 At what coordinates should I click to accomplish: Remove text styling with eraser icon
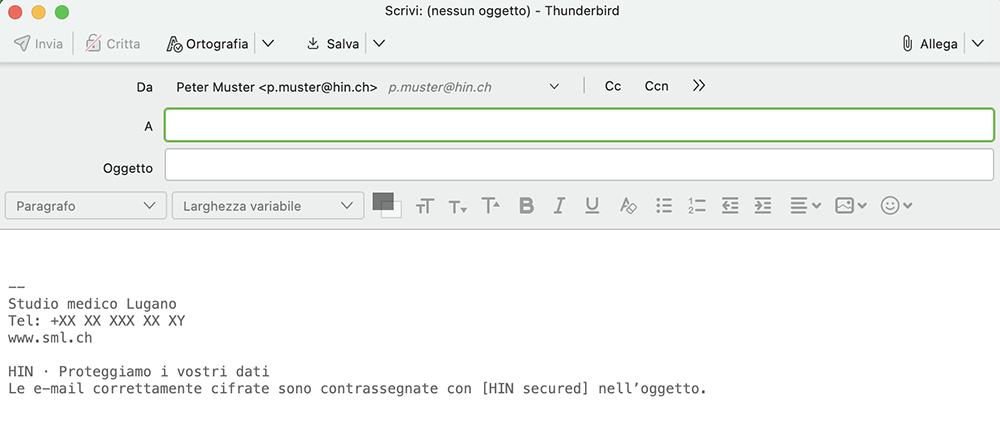(628, 205)
